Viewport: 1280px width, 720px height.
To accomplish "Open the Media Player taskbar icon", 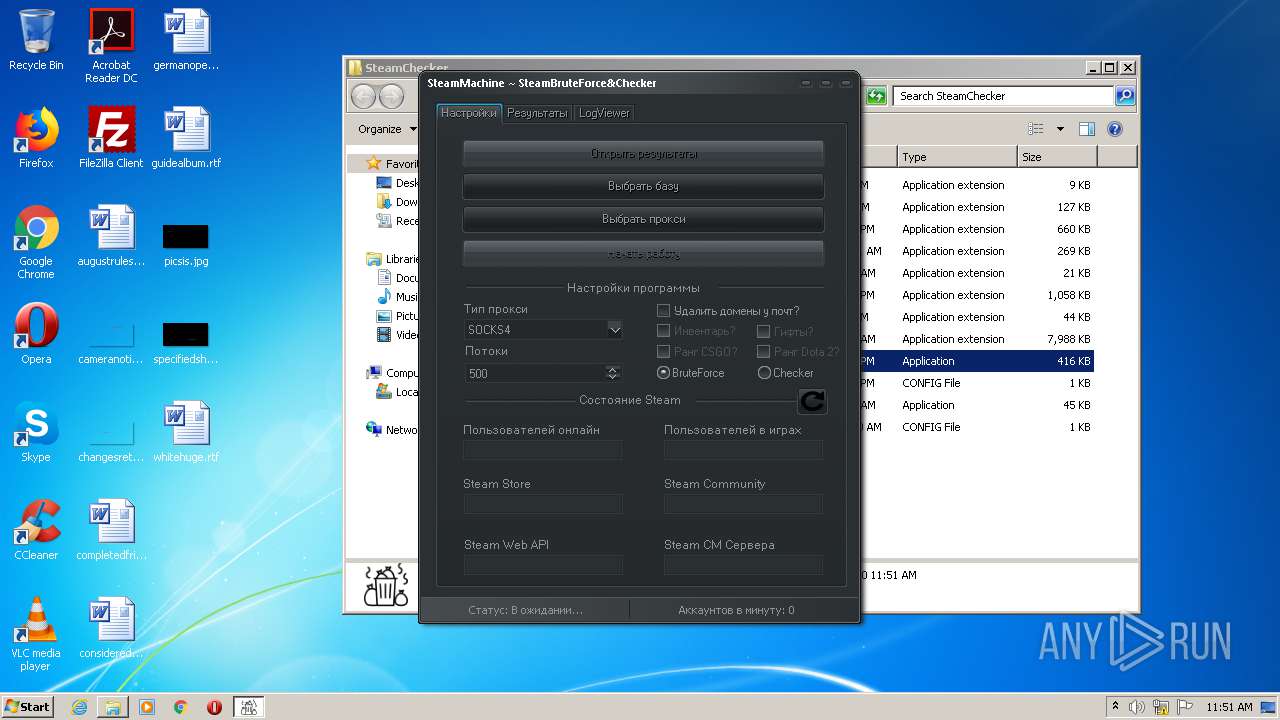I will coord(147,707).
